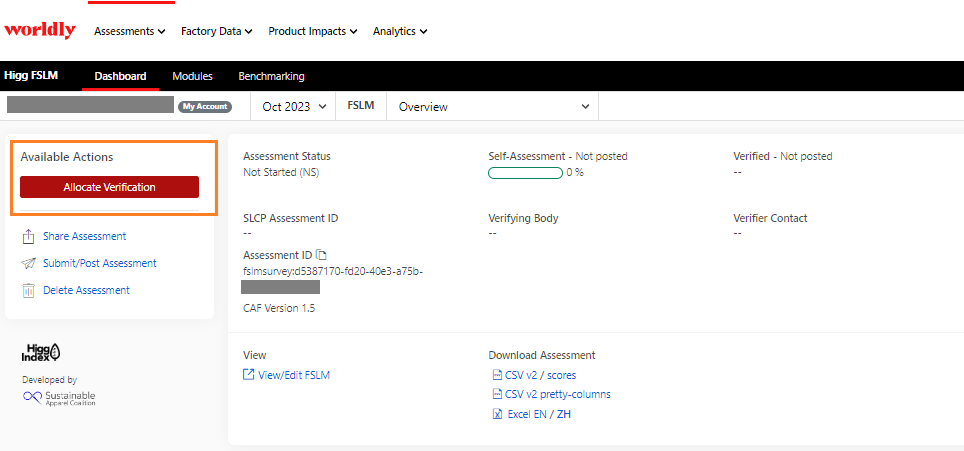Download the scores CSV link
This screenshot has height=451, width=964.
pos(561,375)
